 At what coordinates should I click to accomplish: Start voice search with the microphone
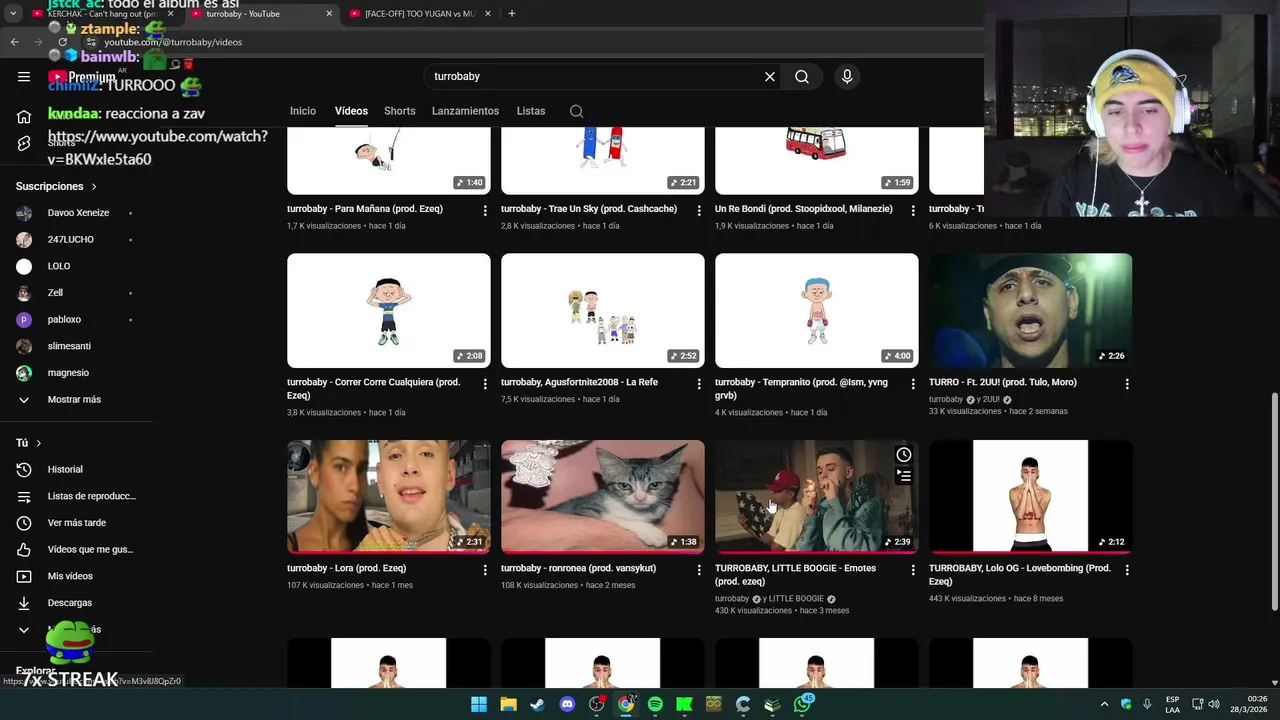[x=847, y=77]
